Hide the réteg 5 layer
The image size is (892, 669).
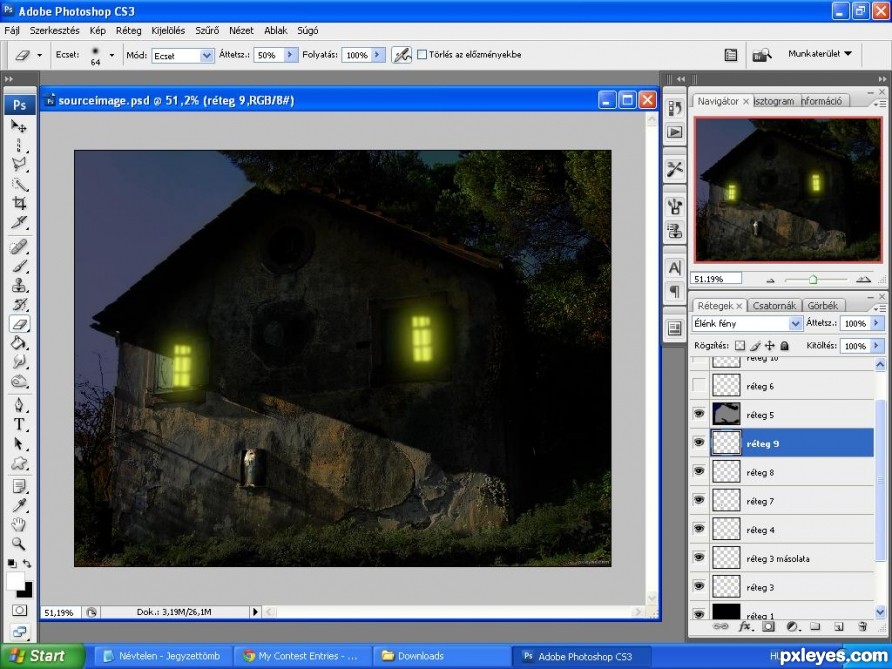click(699, 414)
